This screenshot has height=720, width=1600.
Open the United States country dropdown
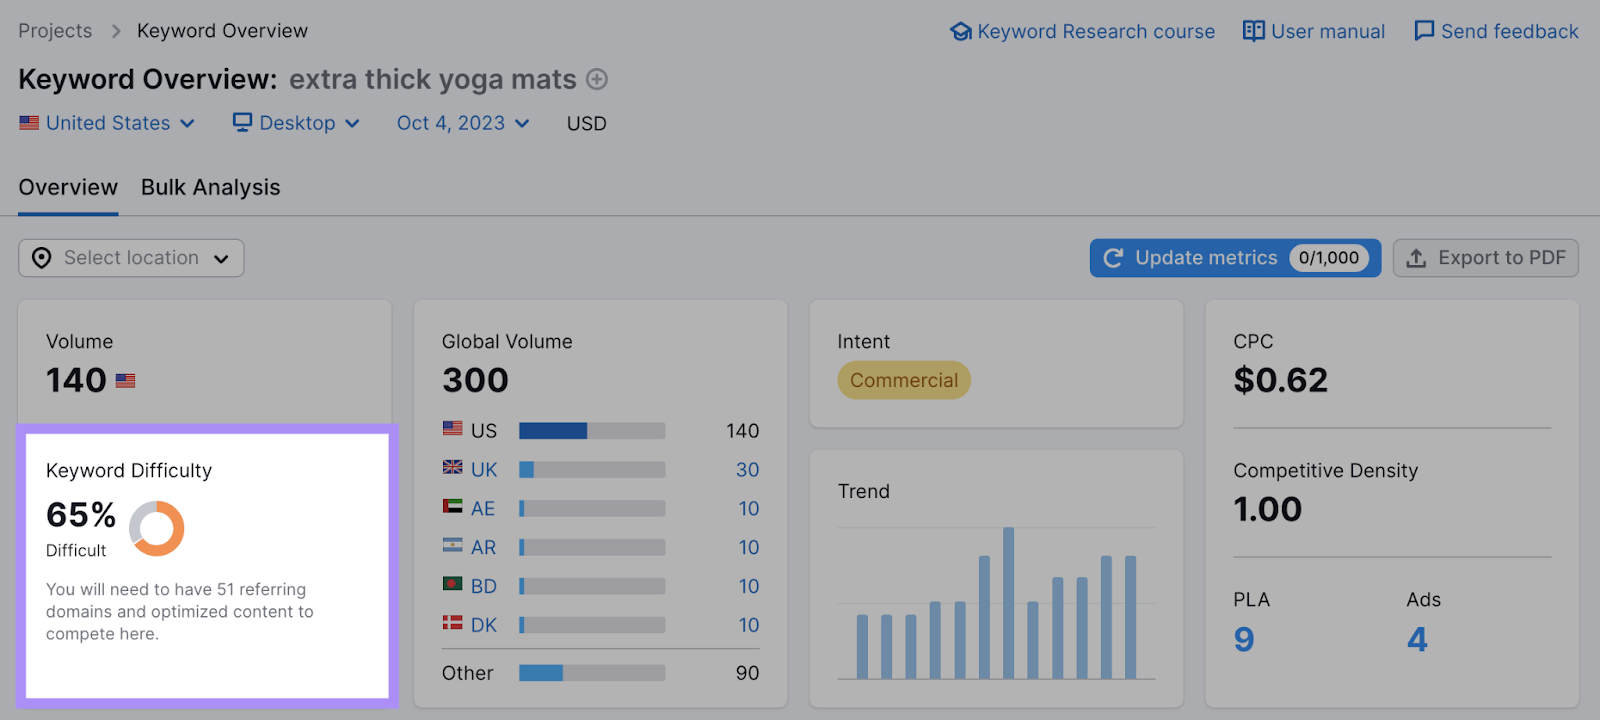107,123
